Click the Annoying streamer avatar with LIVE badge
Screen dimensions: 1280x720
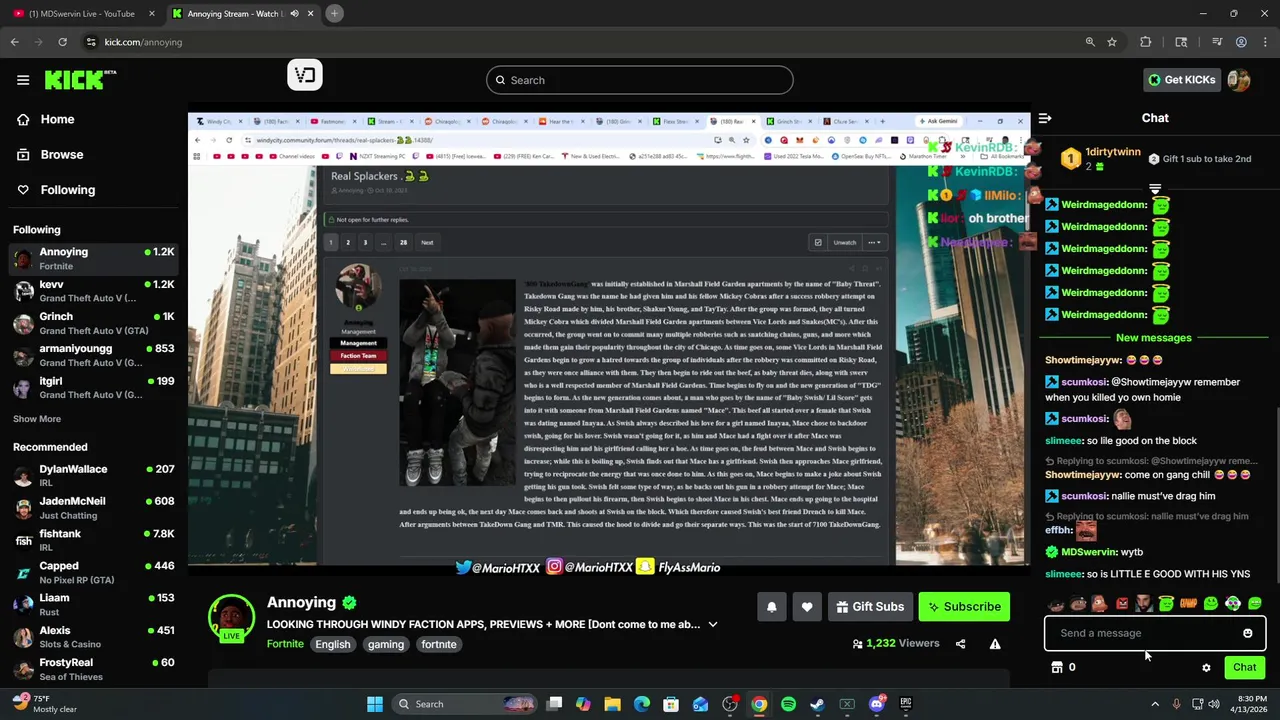(x=231, y=617)
